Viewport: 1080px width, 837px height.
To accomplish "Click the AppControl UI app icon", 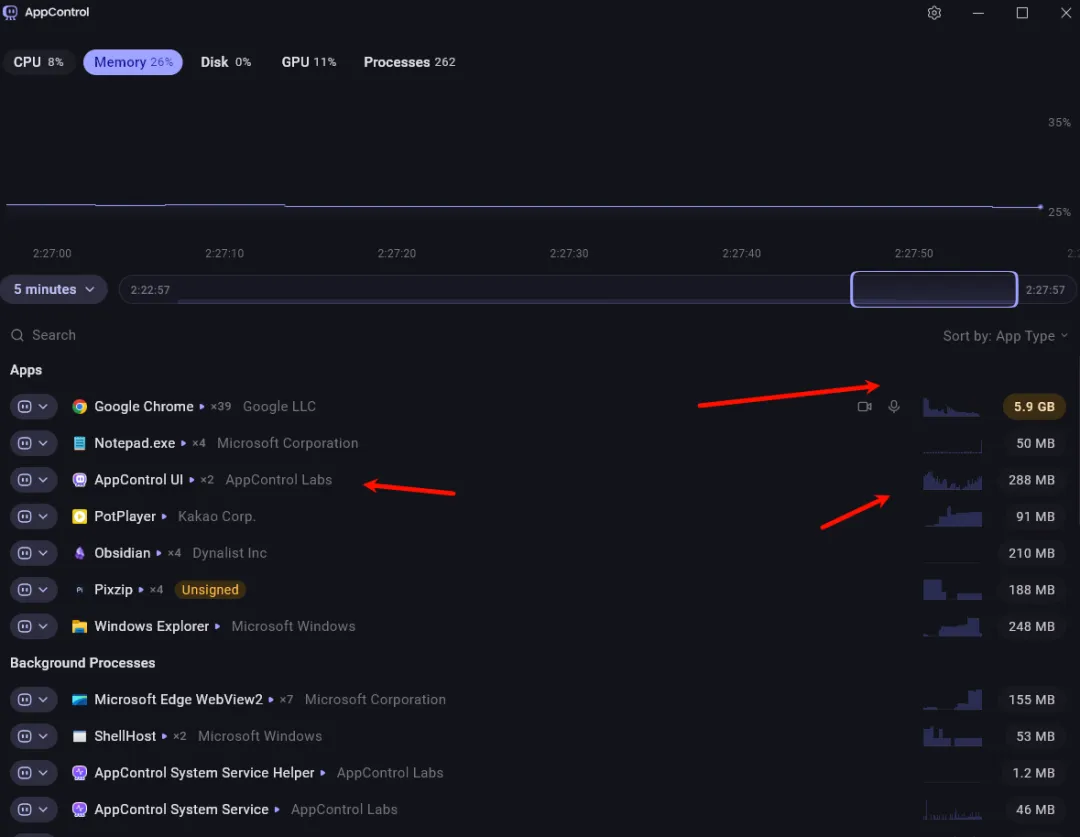I will (80, 479).
